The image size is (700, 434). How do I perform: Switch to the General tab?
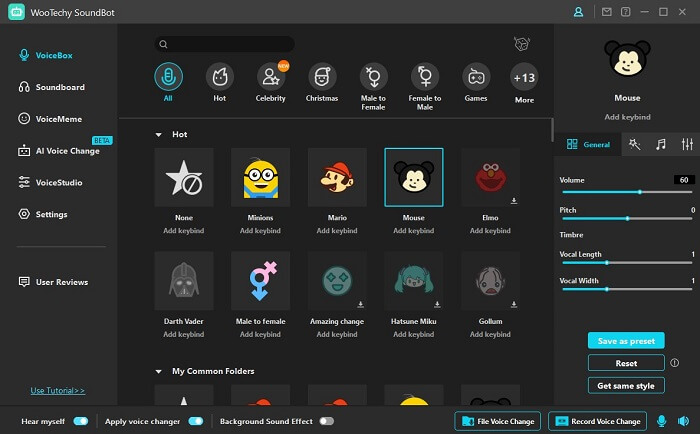click(x=588, y=144)
